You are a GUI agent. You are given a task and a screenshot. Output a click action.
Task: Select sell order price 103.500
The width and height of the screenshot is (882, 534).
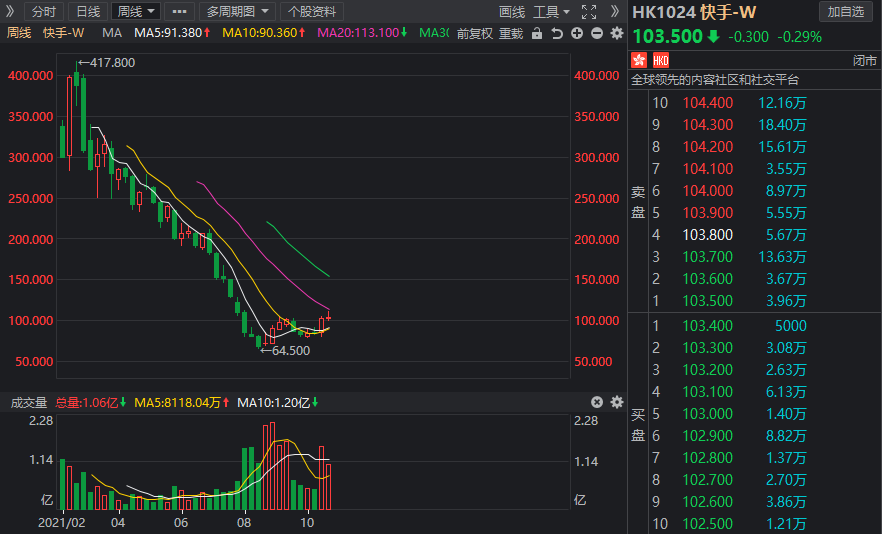(x=708, y=301)
